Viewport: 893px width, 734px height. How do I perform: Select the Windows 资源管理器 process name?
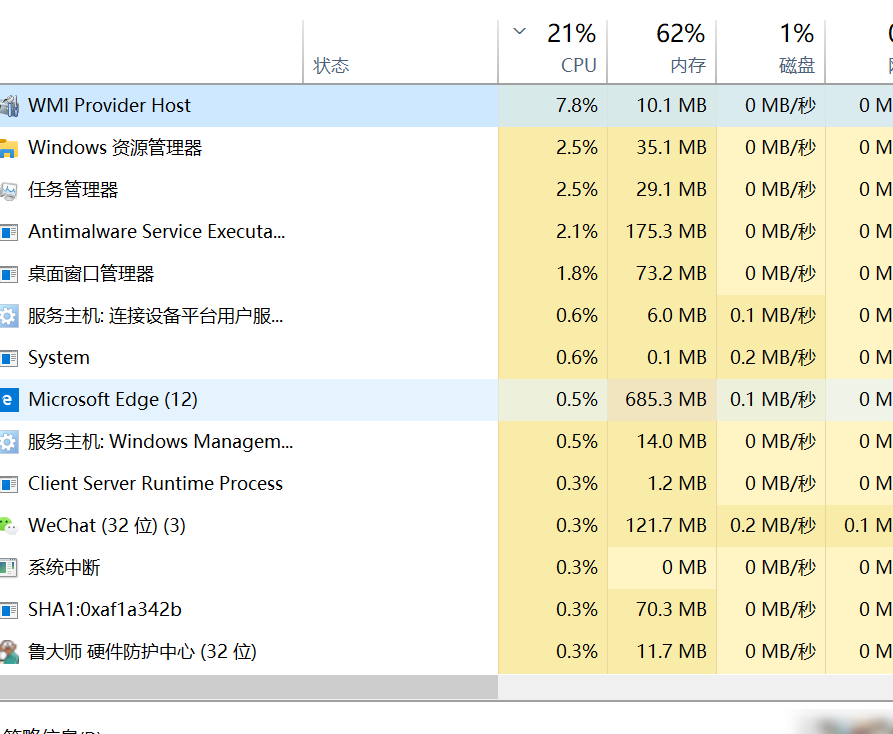click(115, 147)
